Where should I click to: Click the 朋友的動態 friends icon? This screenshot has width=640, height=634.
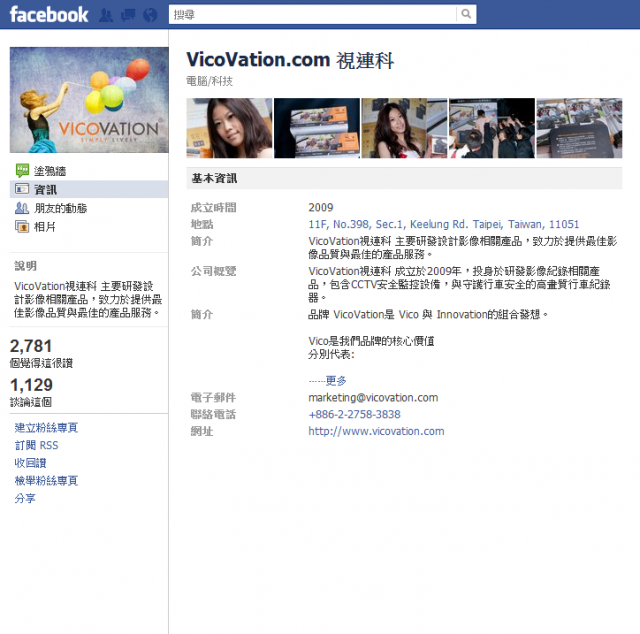pyautogui.click(x=22, y=208)
